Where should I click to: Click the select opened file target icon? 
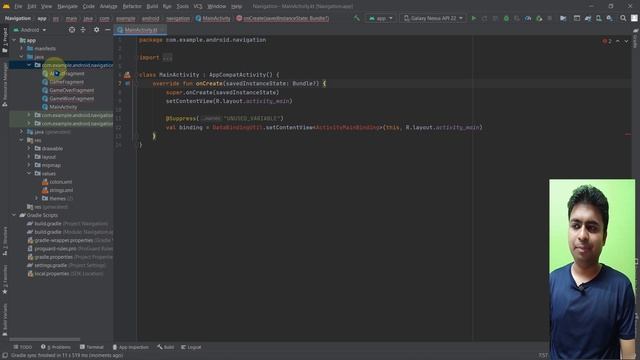(72, 30)
